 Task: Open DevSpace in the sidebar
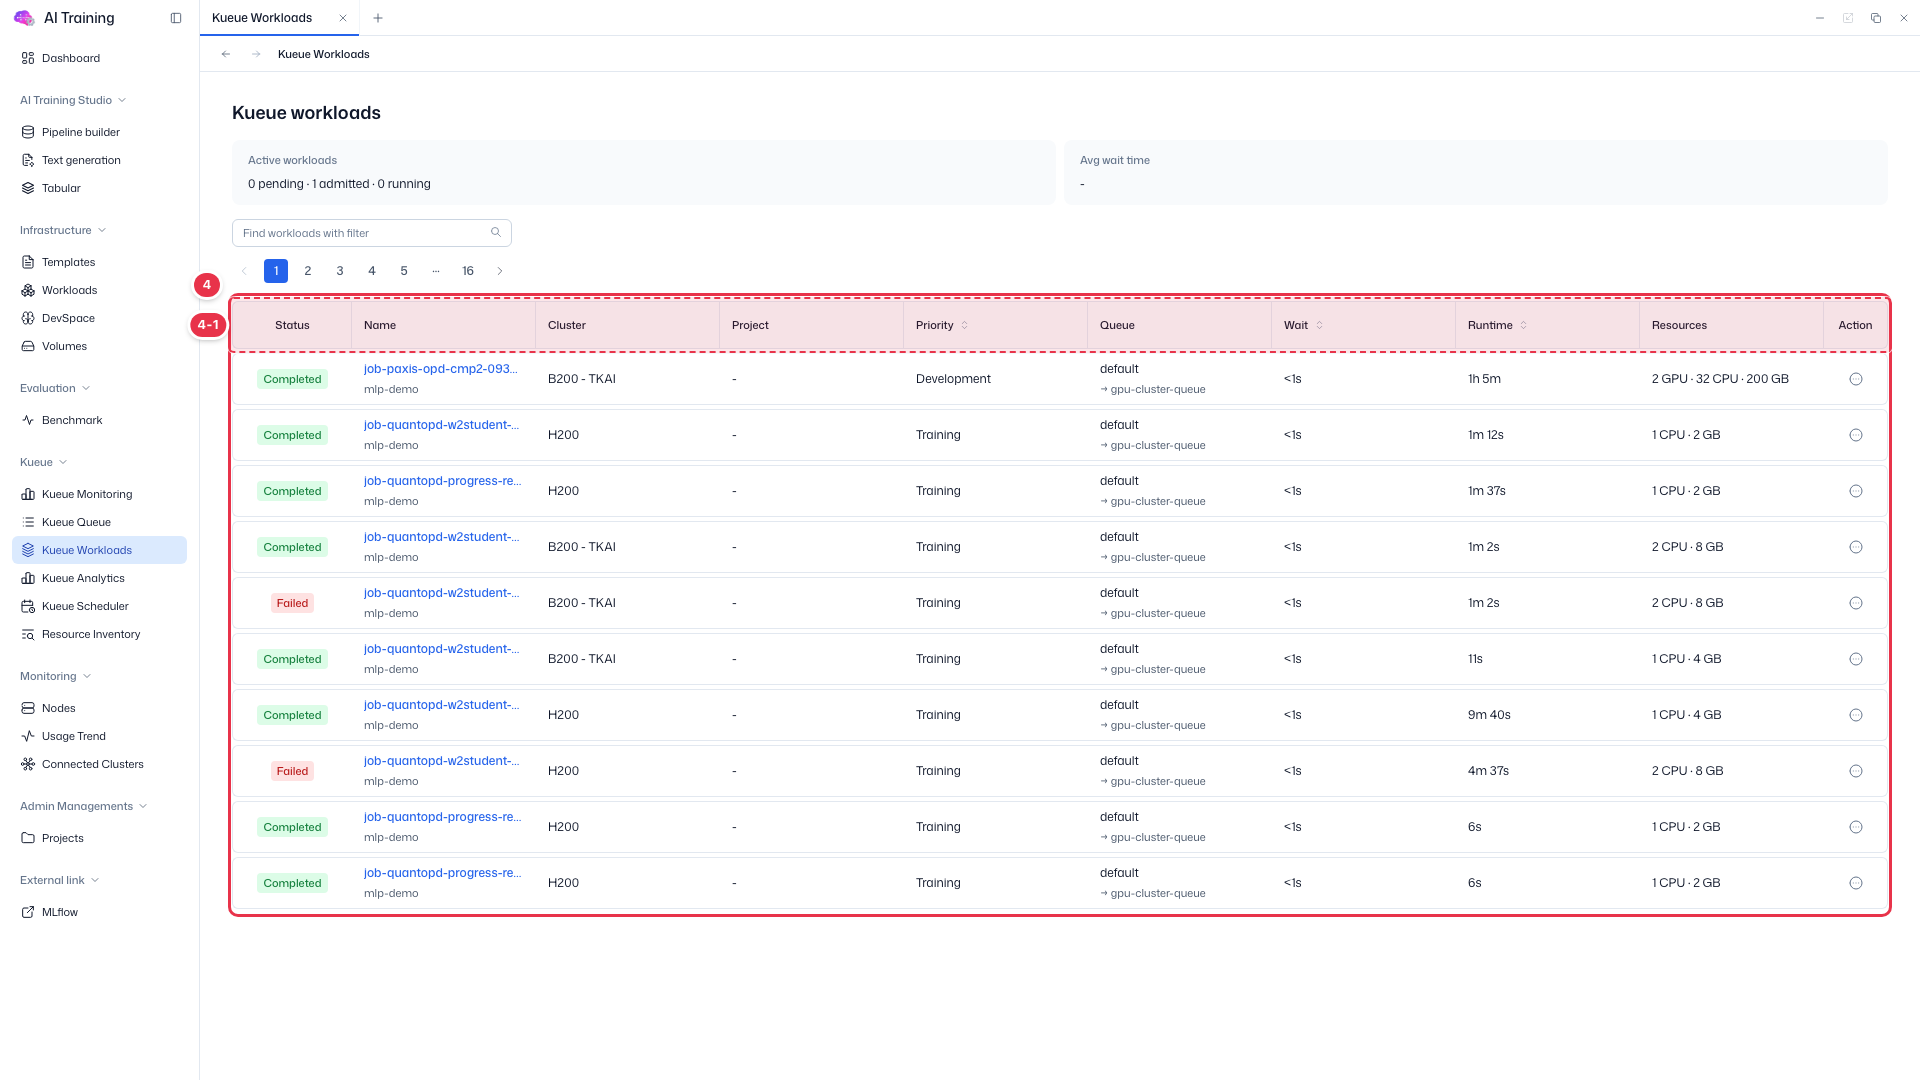point(99,318)
